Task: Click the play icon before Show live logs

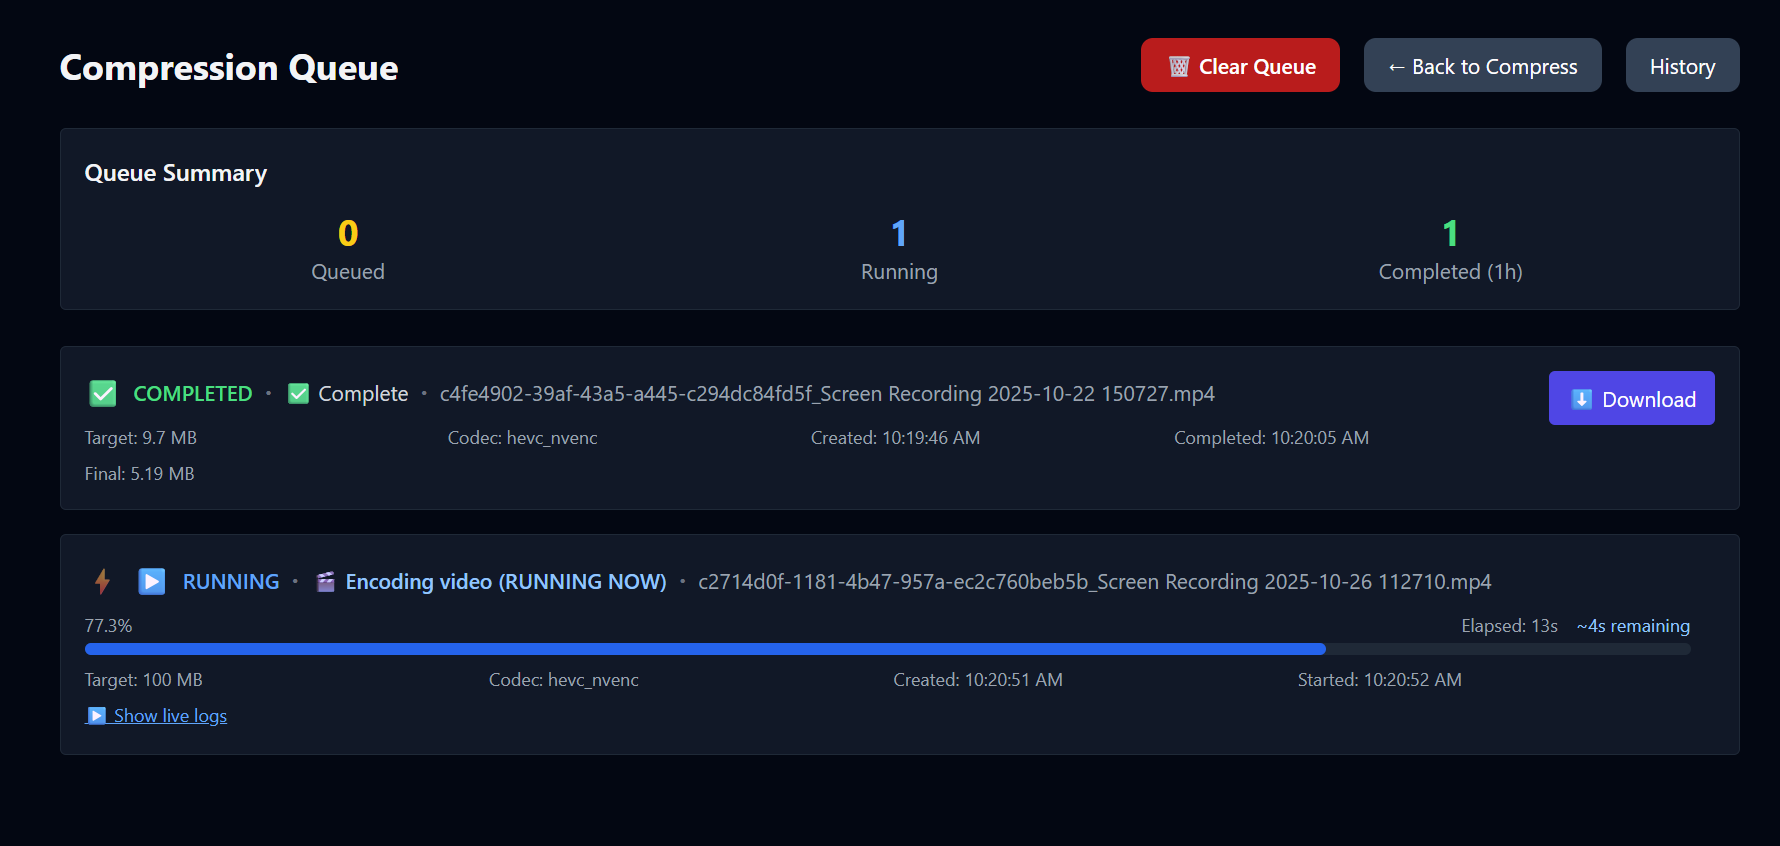Action: tap(97, 716)
